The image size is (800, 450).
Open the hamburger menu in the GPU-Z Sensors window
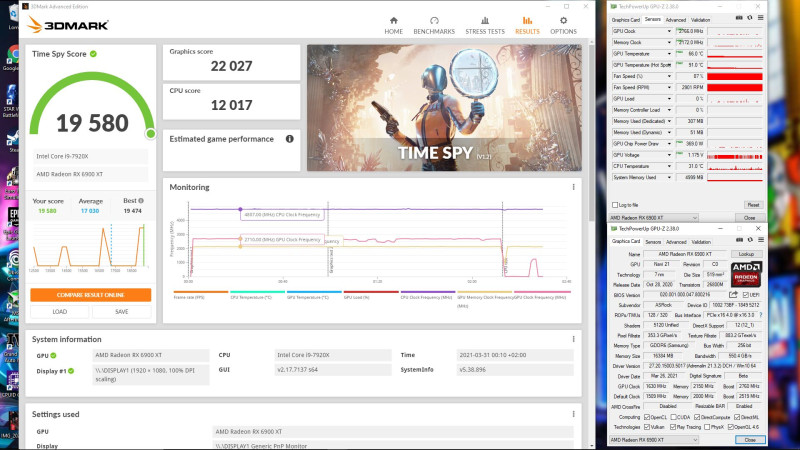[x=760, y=18]
